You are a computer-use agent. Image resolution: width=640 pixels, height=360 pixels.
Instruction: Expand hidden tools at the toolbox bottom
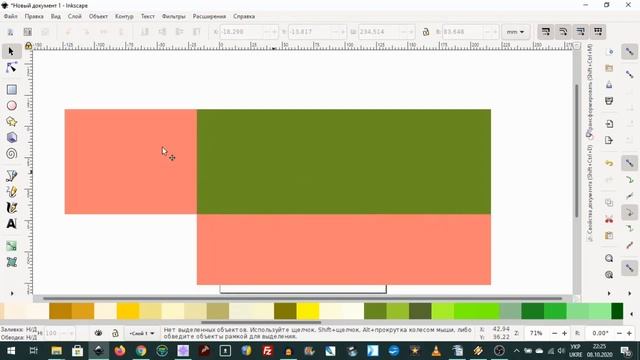pyautogui.click(x=11, y=293)
